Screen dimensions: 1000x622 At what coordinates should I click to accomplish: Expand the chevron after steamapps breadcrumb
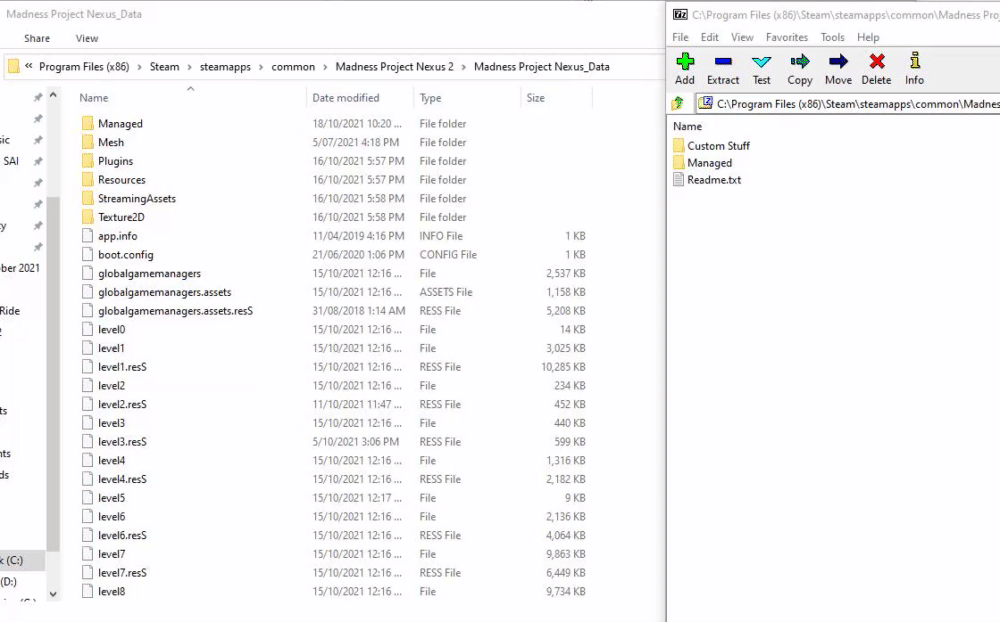click(261, 67)
